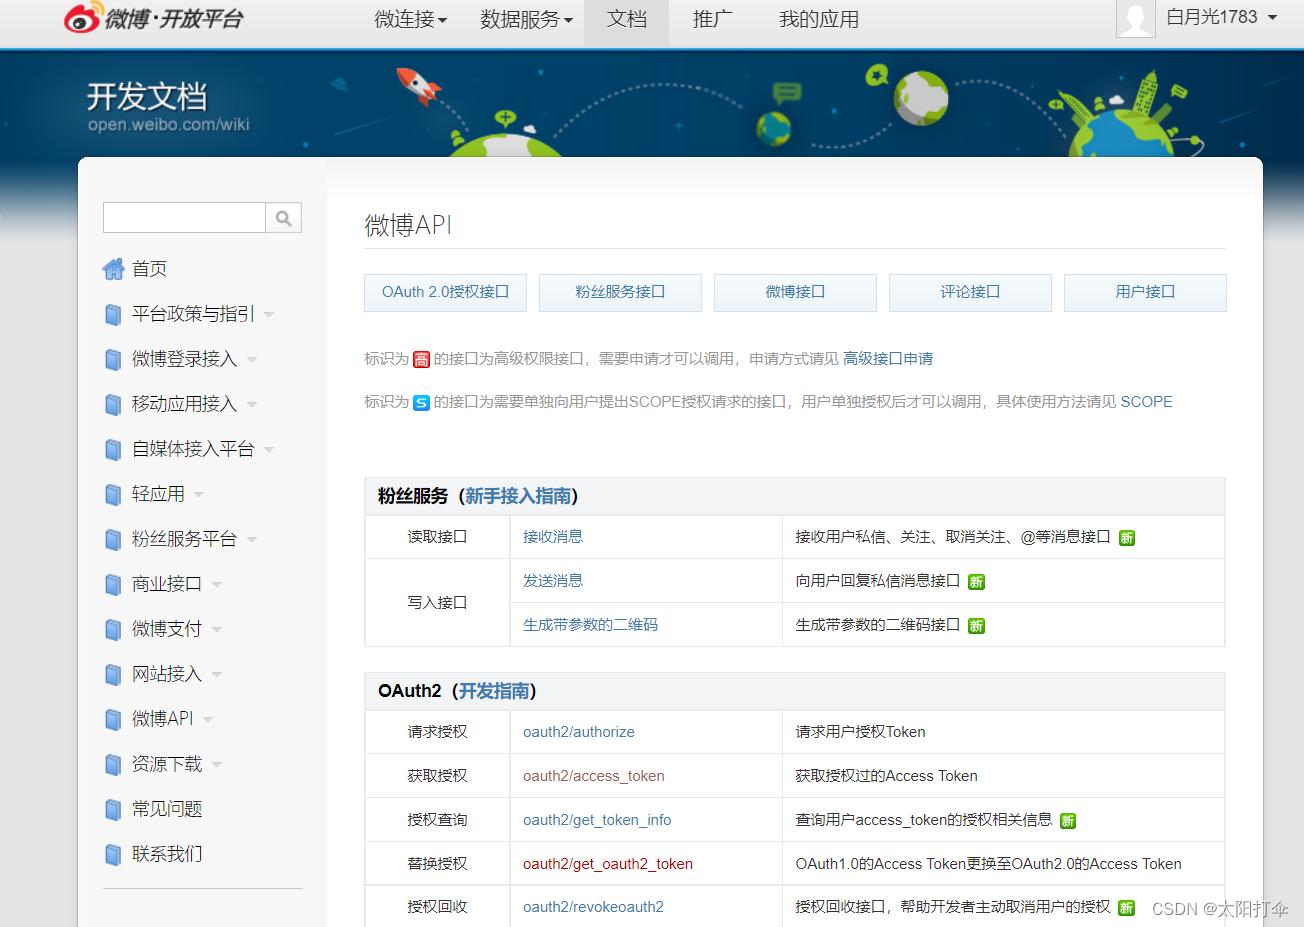Click the book icon beside 微博API

pyautogui.click(x=112, y=718)
